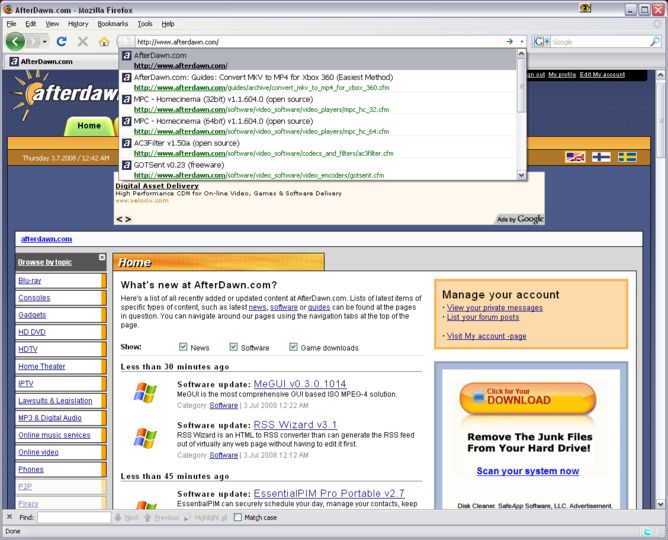The width and height of the screenshot is (668, 540).
Task: Open the Tools menu
Action: tap(145, 23)
